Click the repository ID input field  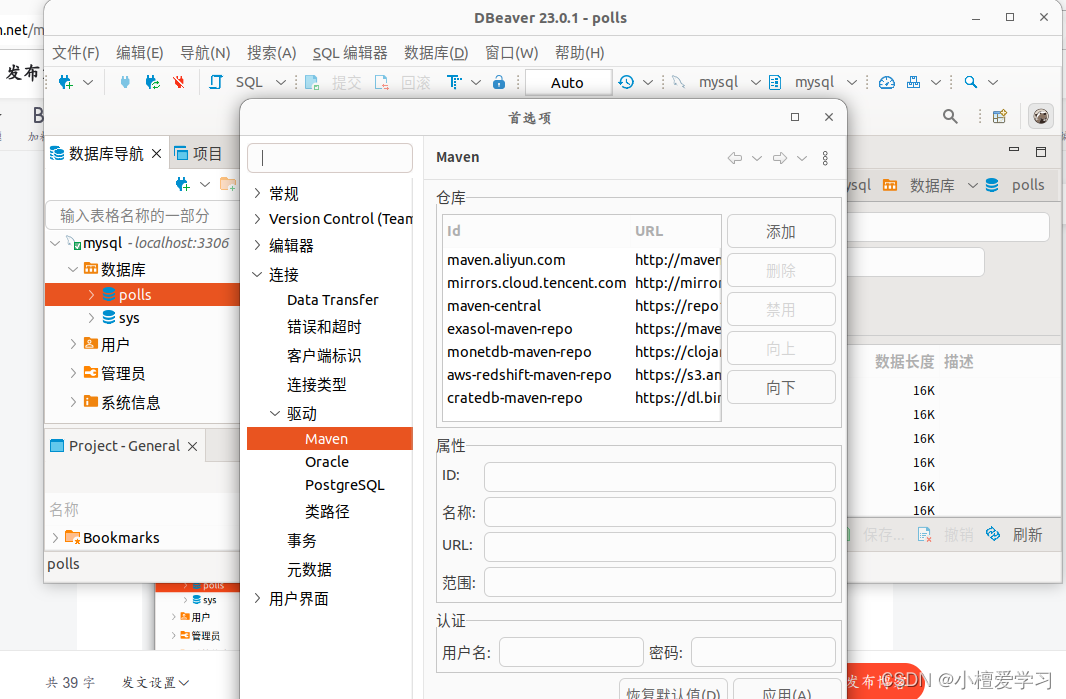(659, 477)
